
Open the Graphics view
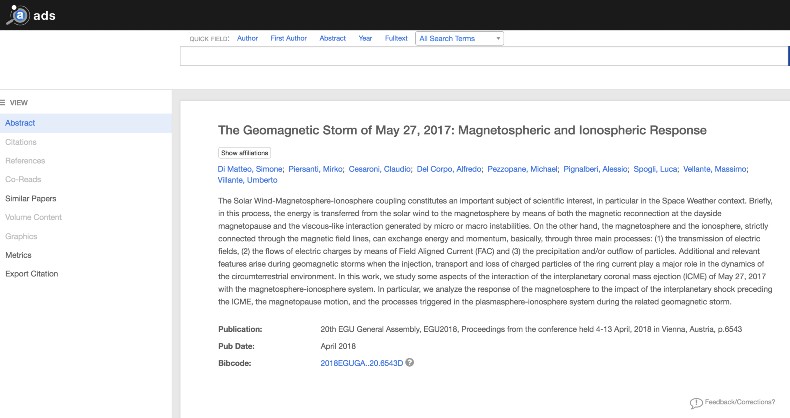click(21, 236)
